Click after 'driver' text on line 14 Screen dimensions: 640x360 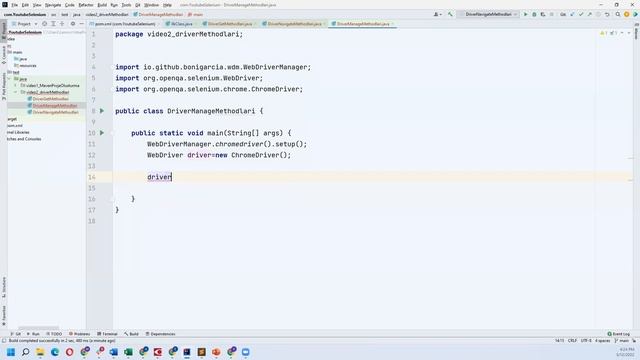coord(172,177)
